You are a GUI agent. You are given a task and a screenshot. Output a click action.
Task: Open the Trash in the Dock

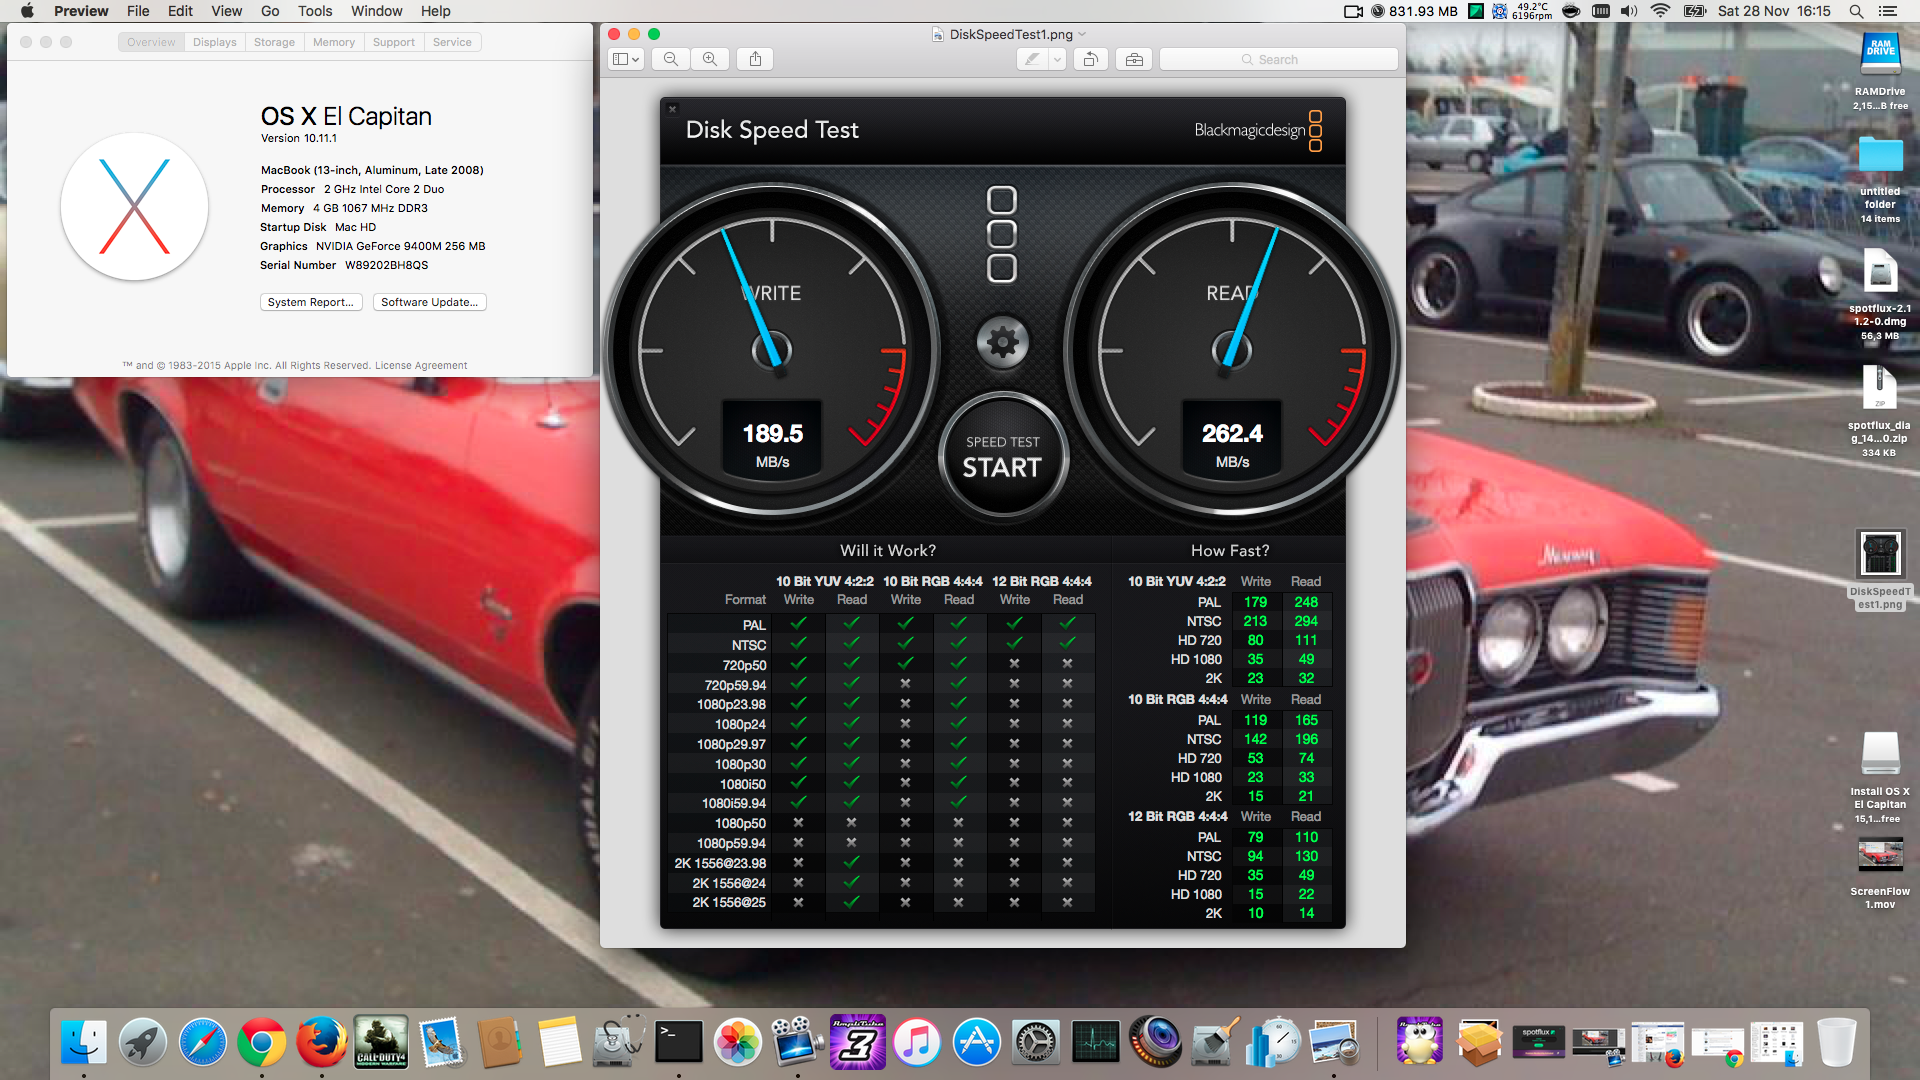coord(1836,1043)
